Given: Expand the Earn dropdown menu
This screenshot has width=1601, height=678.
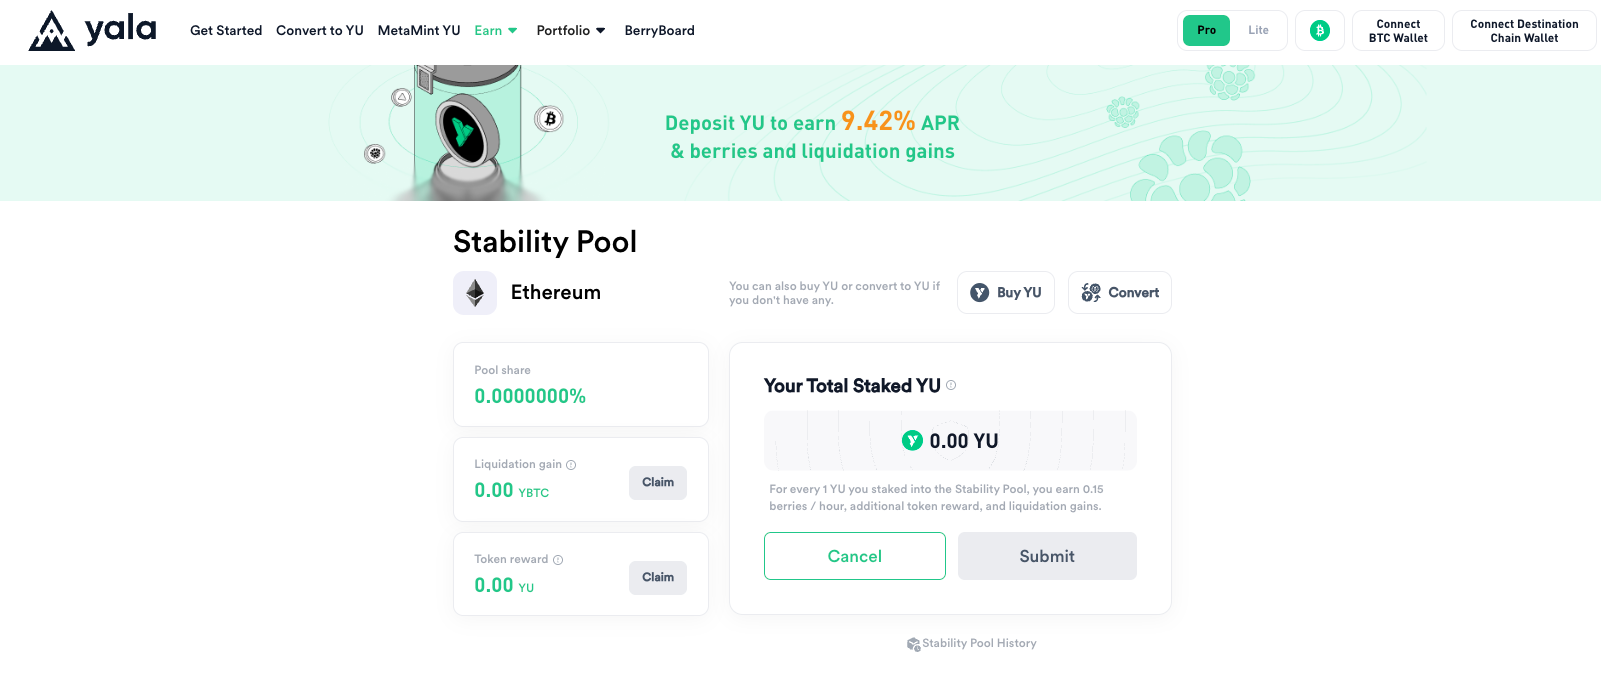Looking at the screenshot, I should (496, 31).
